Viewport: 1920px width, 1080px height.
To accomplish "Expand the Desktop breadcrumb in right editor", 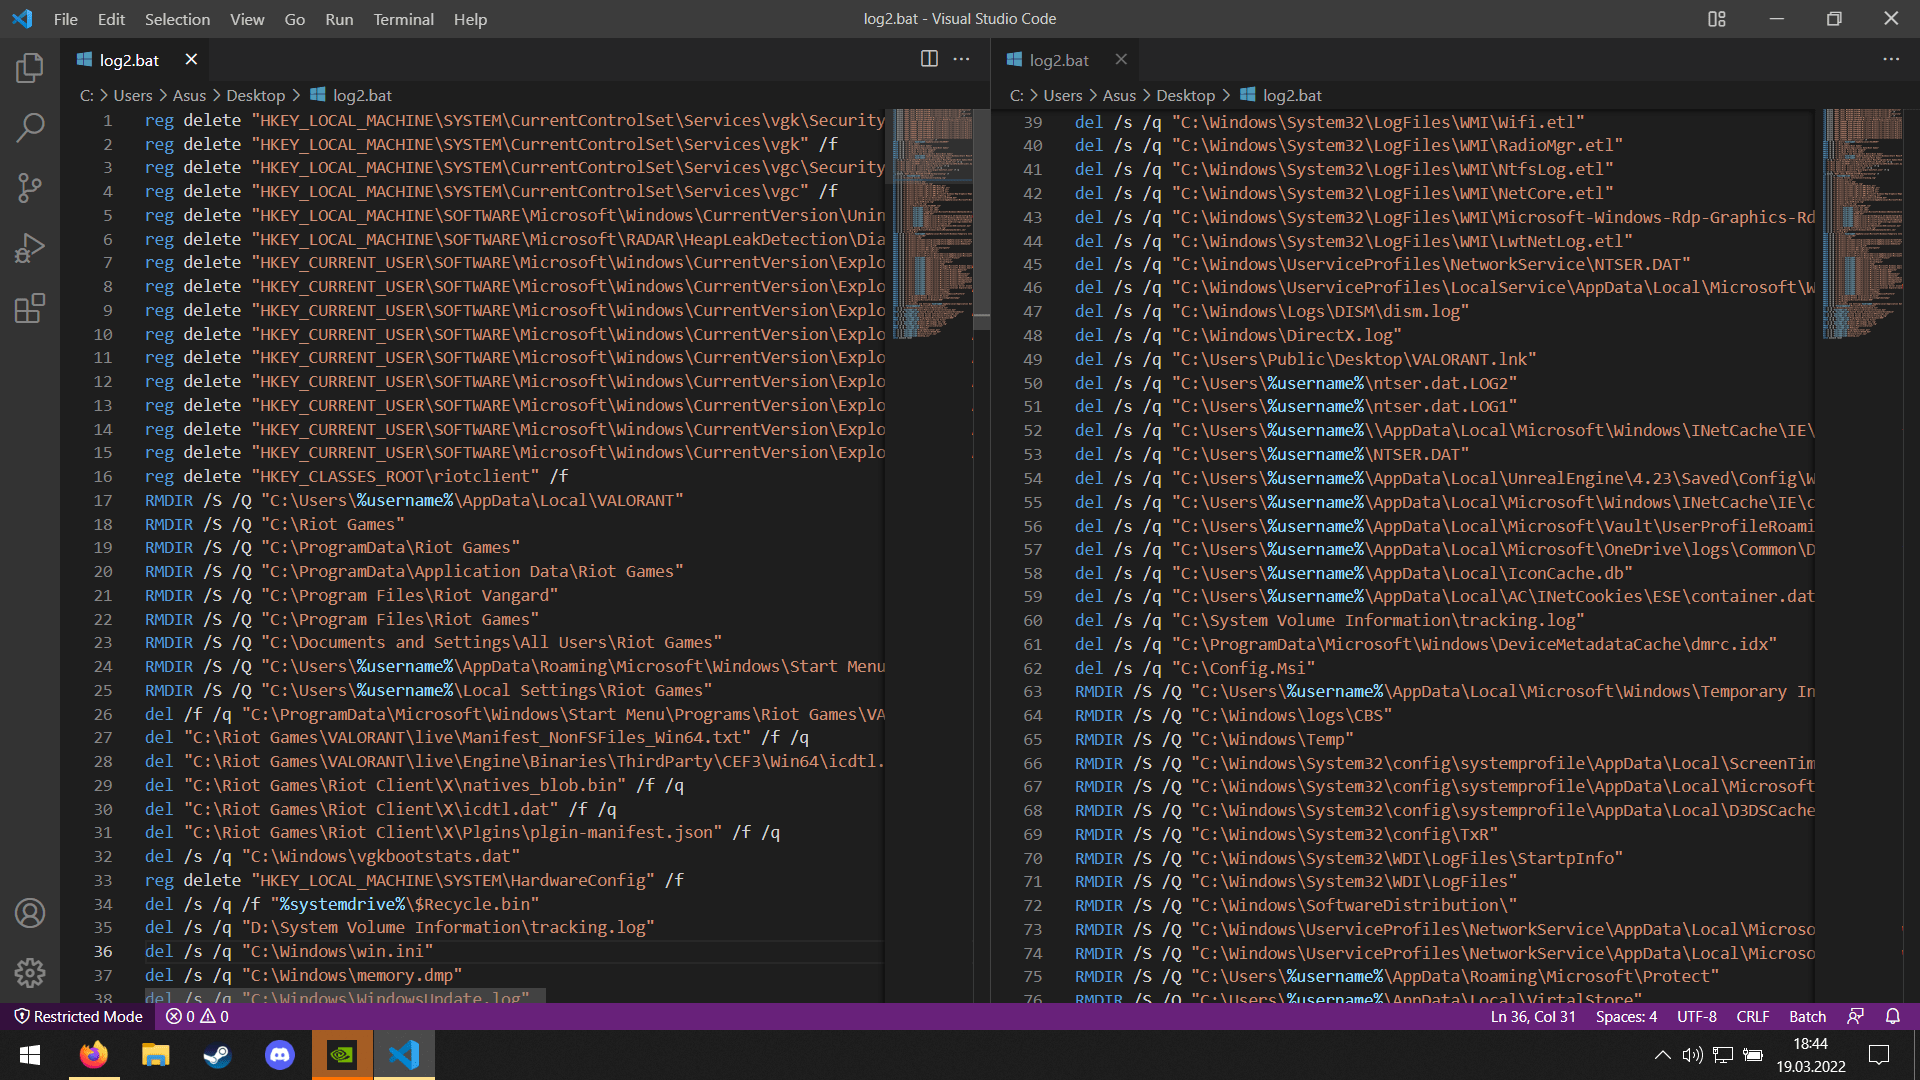I will pos(1185,95).
